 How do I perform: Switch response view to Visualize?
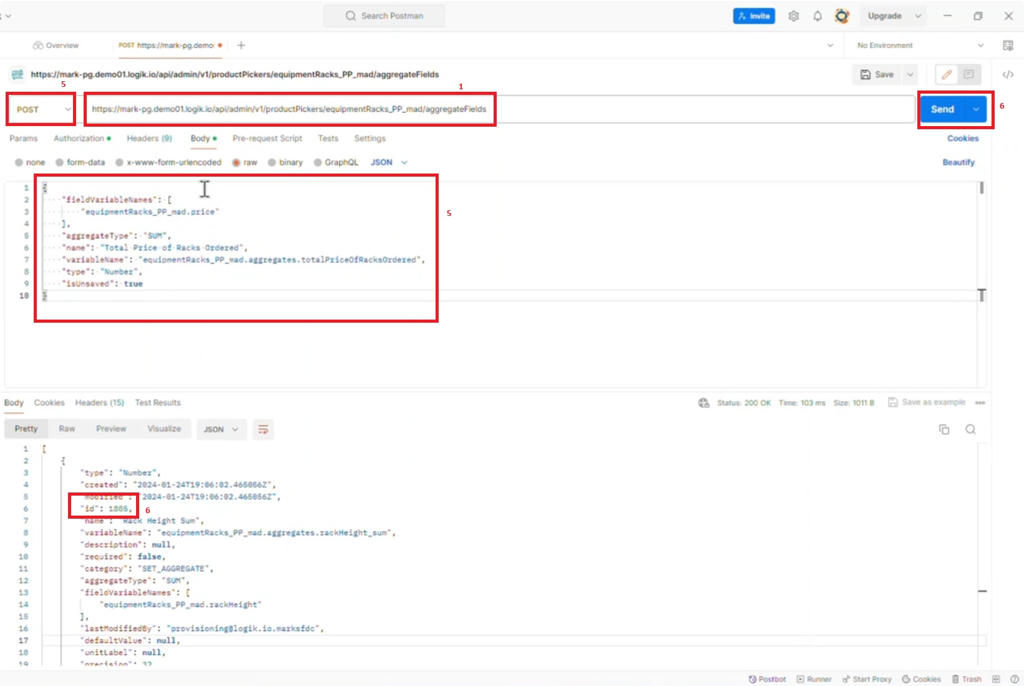pyautogui.click(x=164, y=429)
